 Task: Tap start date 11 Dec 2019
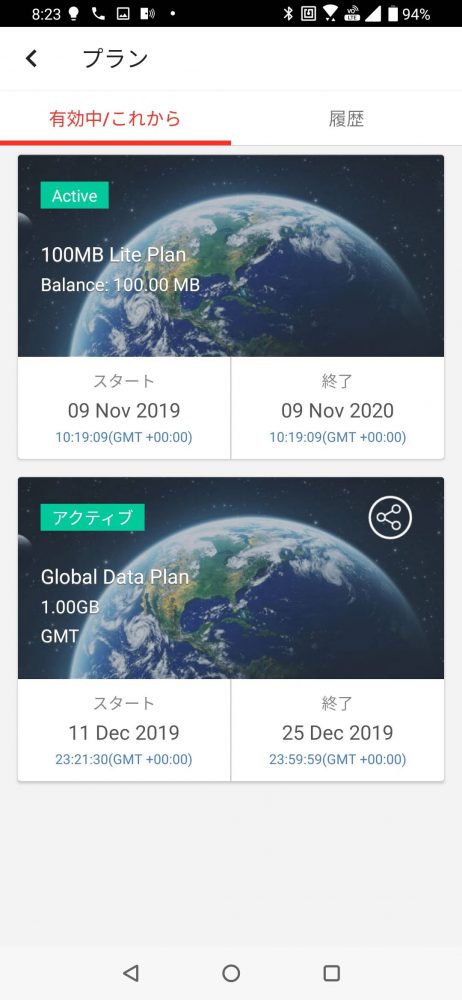124,732
